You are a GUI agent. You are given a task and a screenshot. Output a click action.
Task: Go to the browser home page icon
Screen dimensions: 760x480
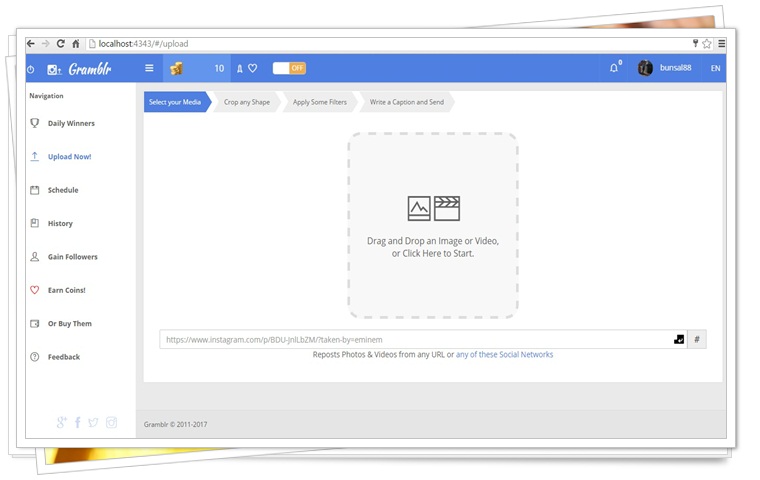pos(76,44)
